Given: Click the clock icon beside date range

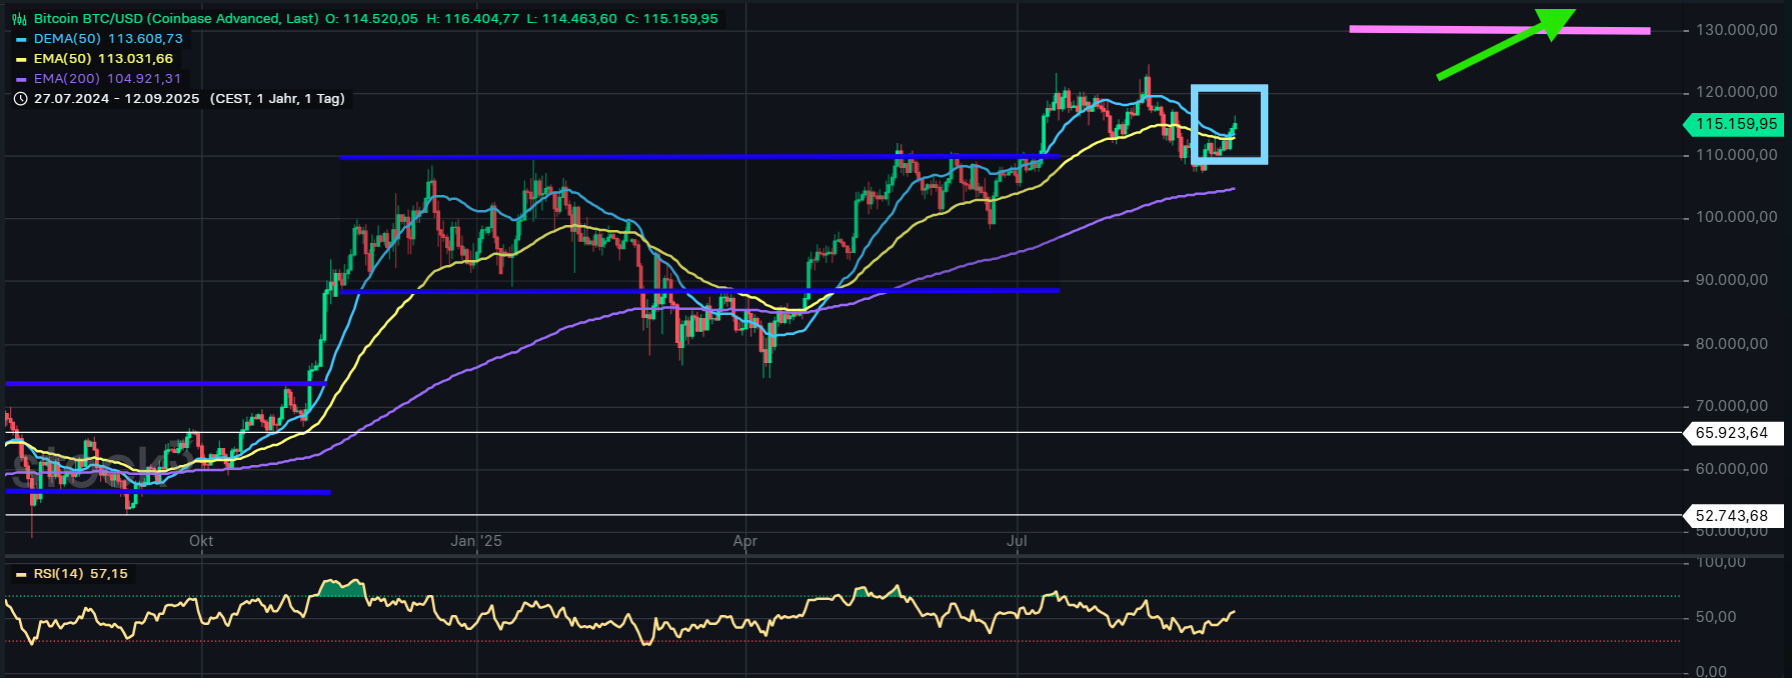Looking at the screenshot, I should pyautogui.click(x=19, y=99).
